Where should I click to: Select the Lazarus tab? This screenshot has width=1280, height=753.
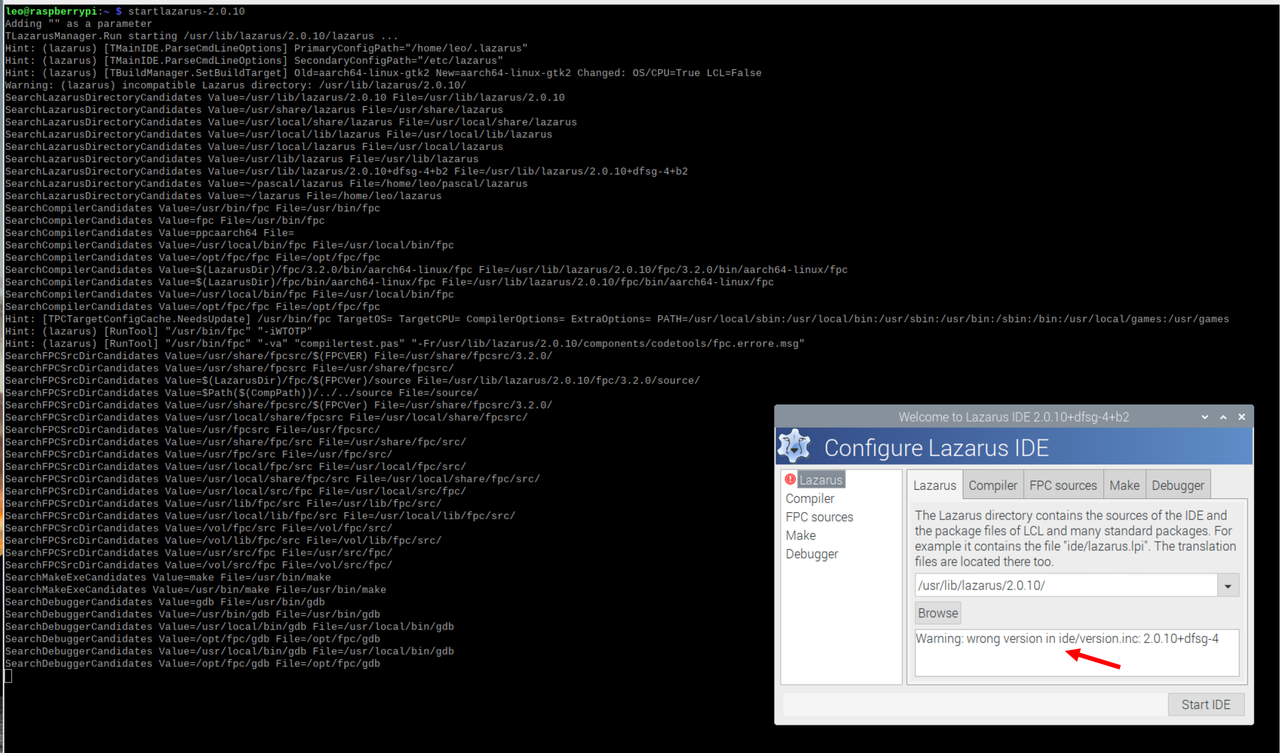point(935,485)
